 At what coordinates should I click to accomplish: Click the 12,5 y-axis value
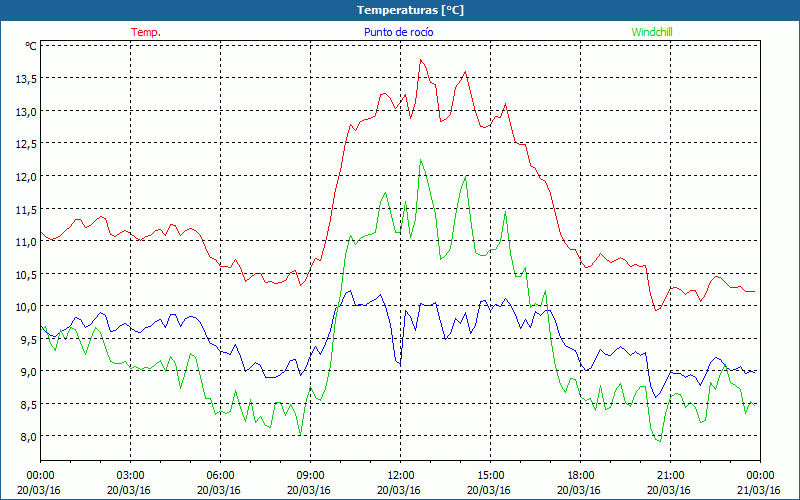click(25, 144)
